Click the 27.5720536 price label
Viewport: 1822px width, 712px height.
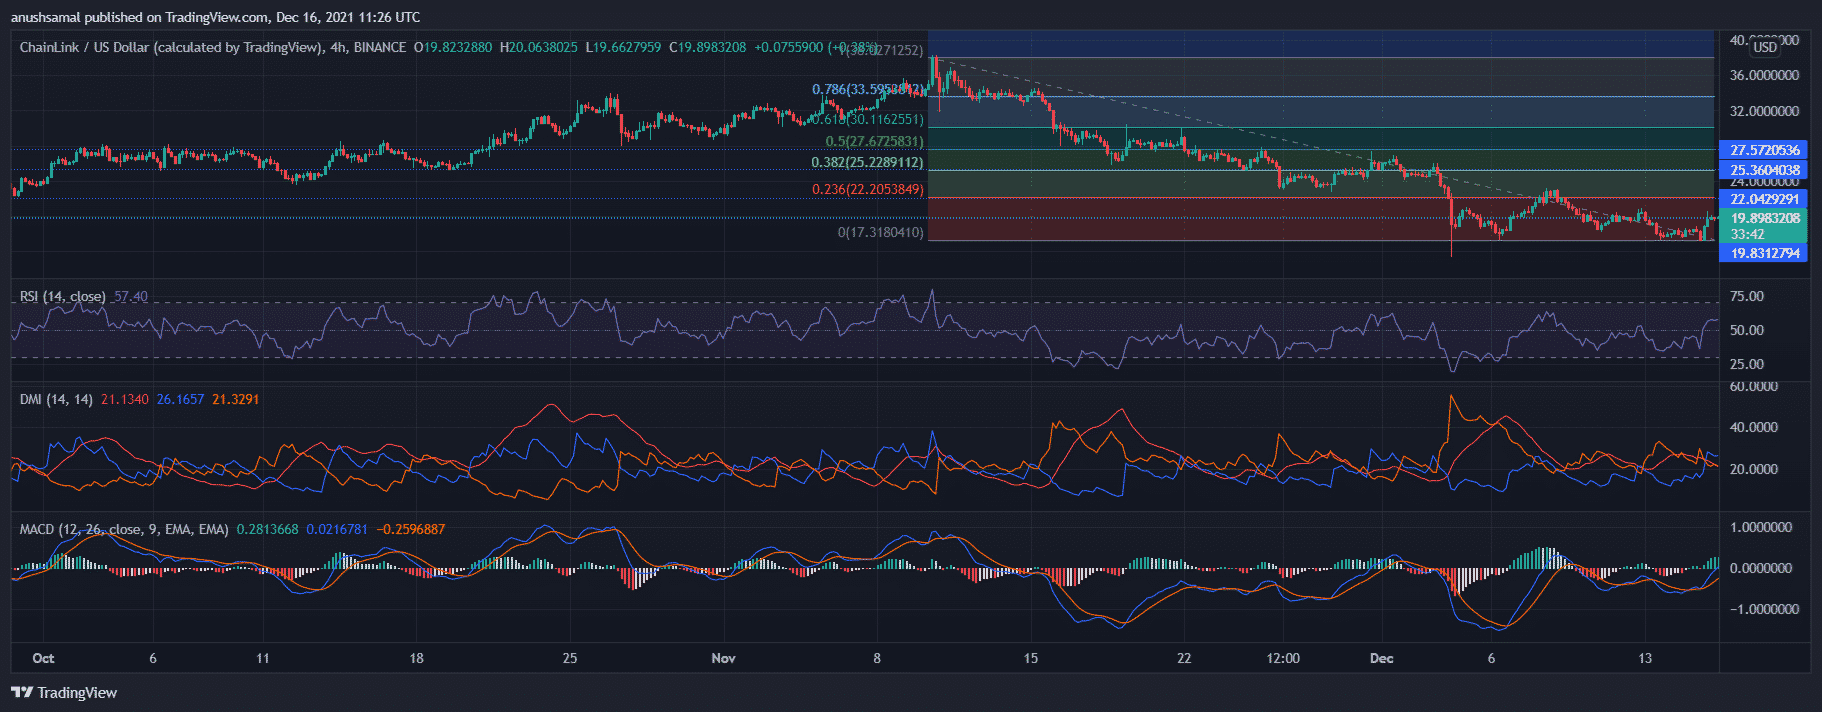[x=1764, y=150]
